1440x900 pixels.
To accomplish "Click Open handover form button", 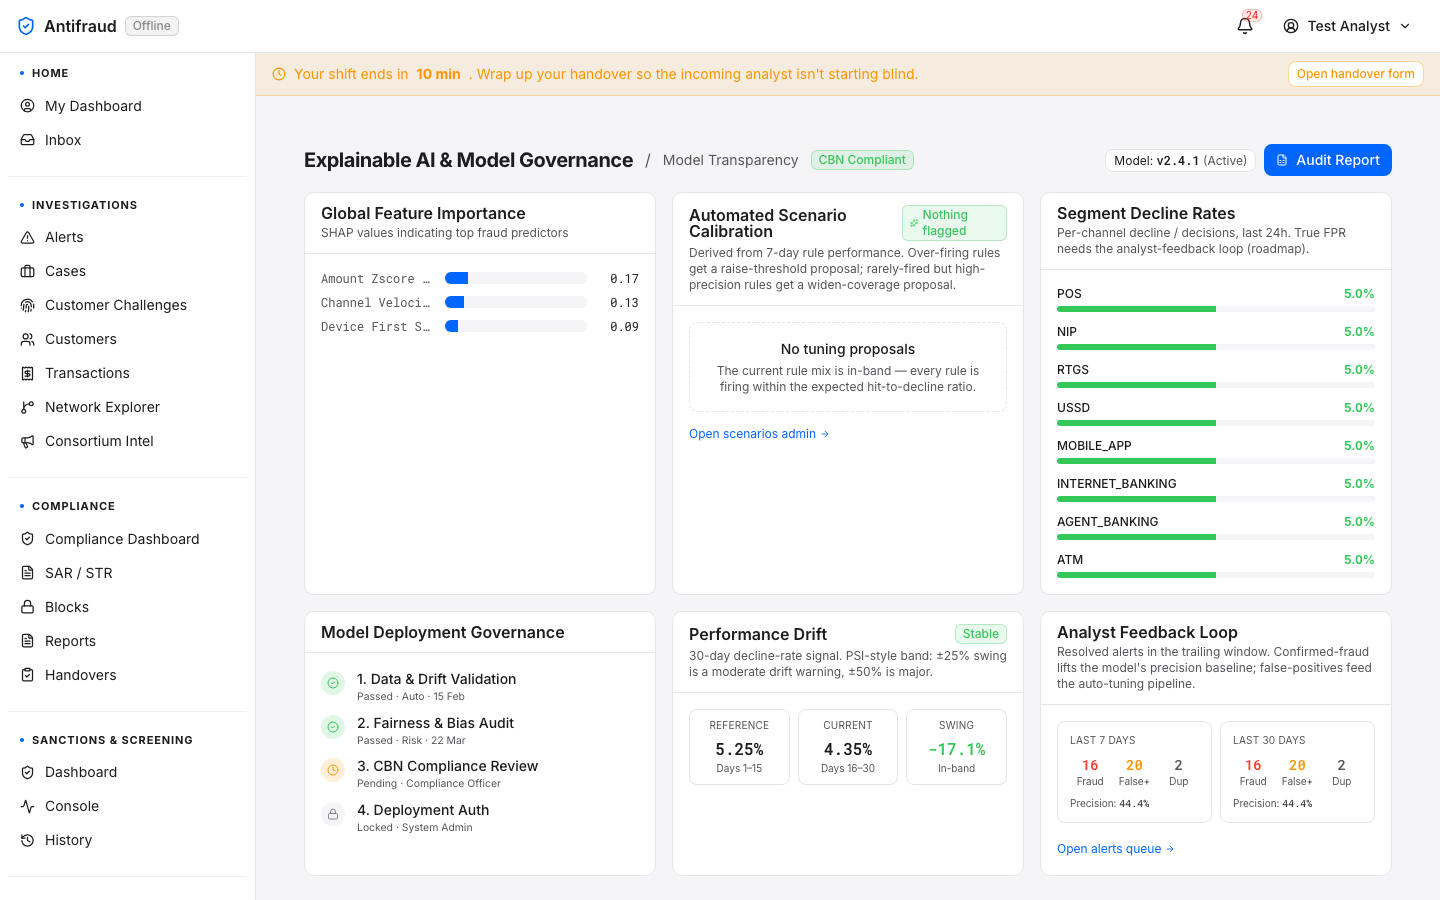I will [x=1355, y=74].
